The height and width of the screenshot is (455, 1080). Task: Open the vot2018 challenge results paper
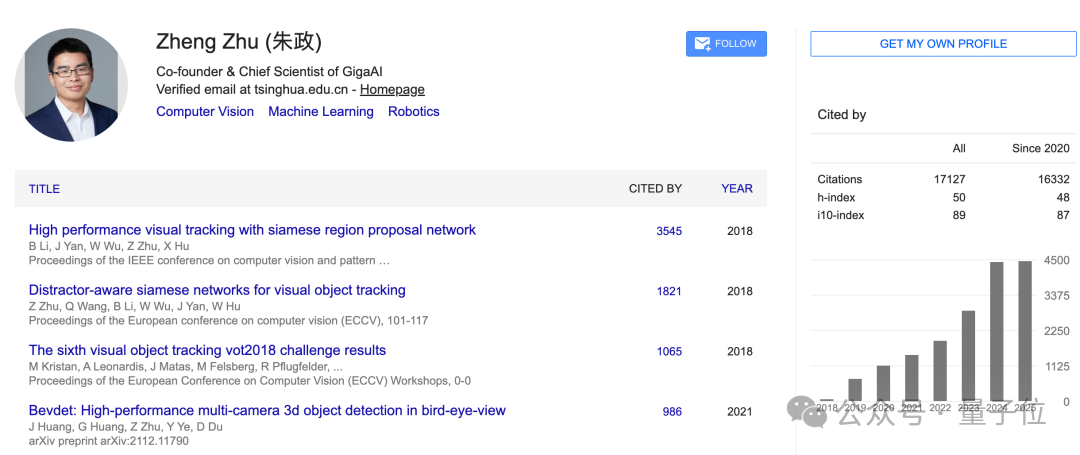pos(207,350)
